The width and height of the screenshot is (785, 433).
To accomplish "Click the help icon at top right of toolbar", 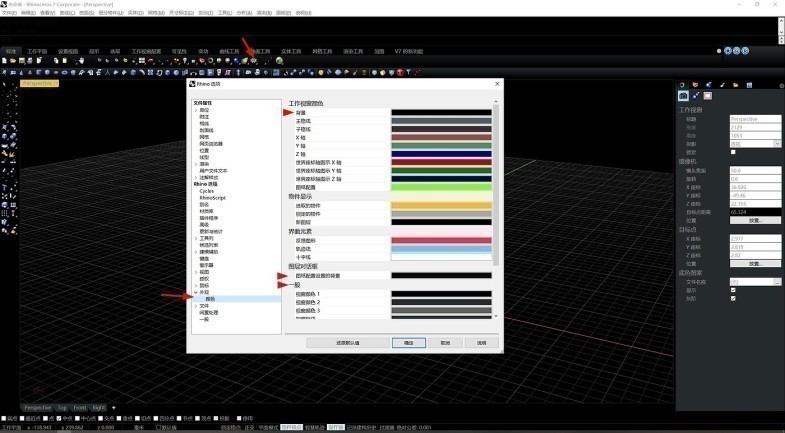I will (x=745, y=50).
